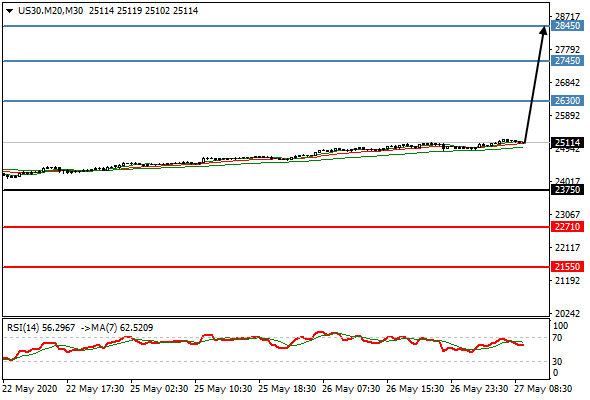Click the blue horizontal line at 27450
This screenshot has width=590, height=400.
point(276,61)
